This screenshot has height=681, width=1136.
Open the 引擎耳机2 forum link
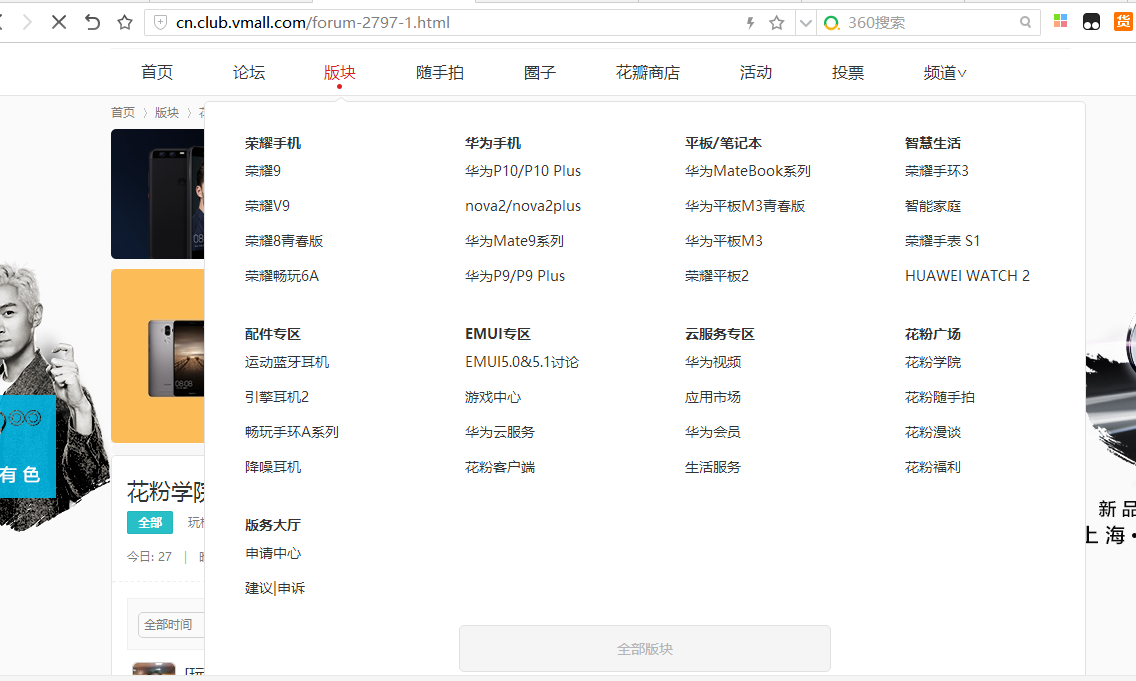click(277, 397)
